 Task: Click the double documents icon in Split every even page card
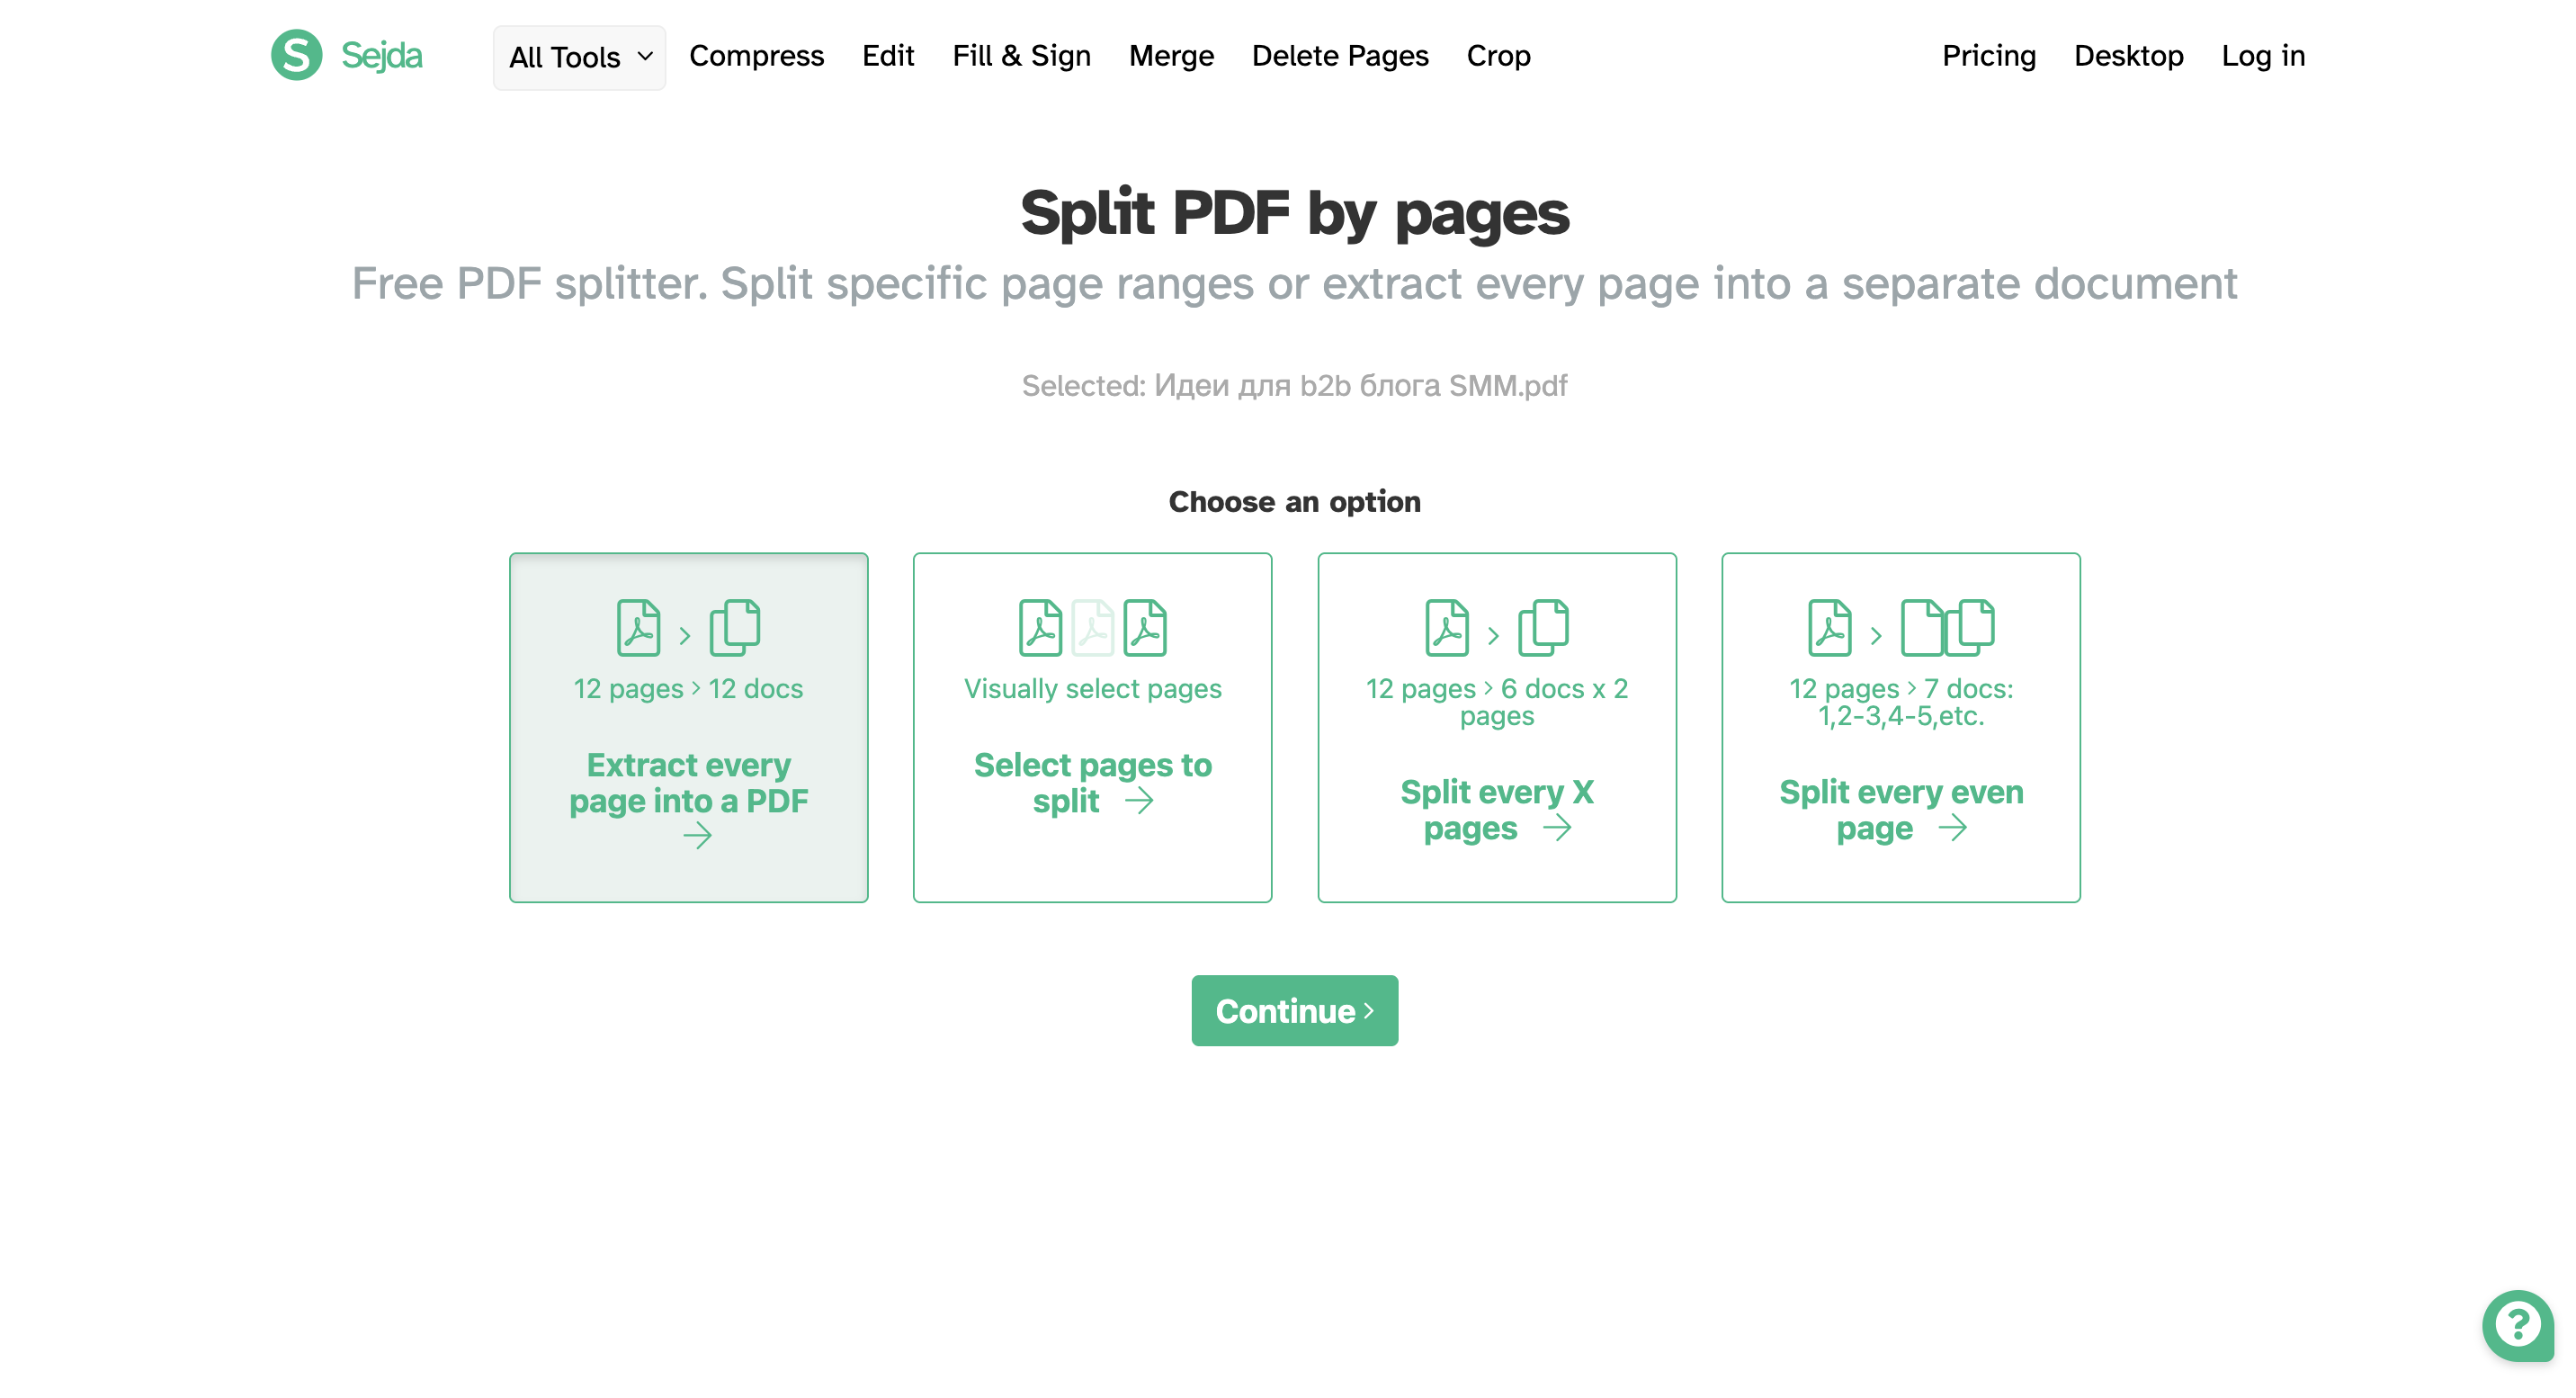click(x=1946, y=628)
